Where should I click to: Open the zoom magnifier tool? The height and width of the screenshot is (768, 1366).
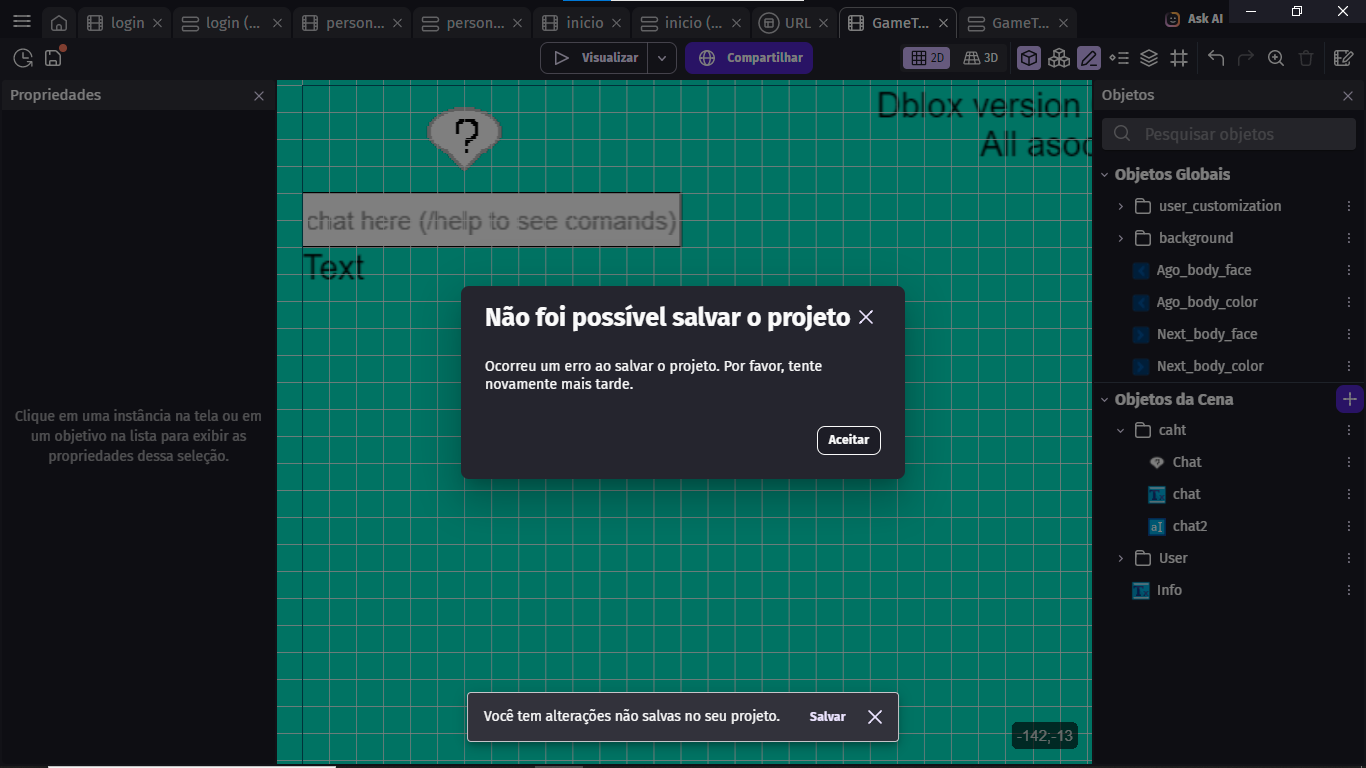[x=1276, y=58]
